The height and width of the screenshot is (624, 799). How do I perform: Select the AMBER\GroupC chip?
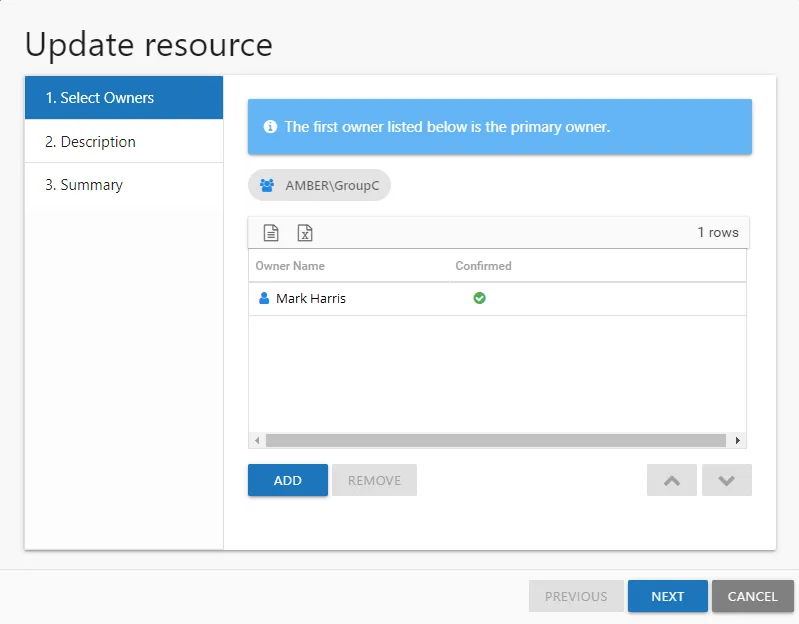(319, 185)
